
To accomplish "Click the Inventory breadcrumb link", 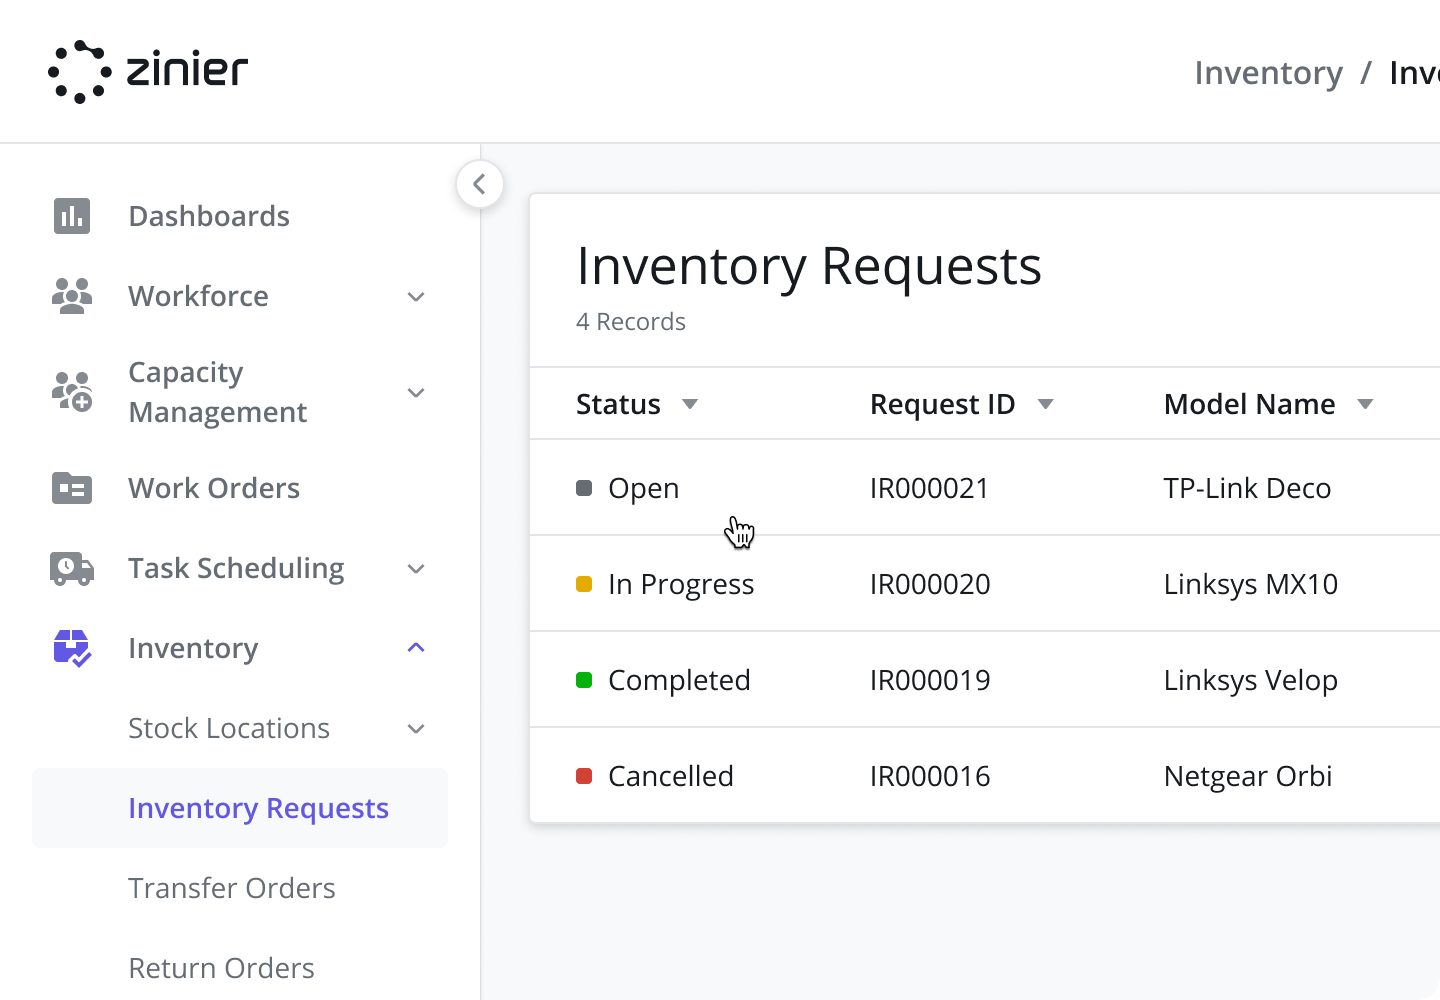I will click(x=1268, y=73).
